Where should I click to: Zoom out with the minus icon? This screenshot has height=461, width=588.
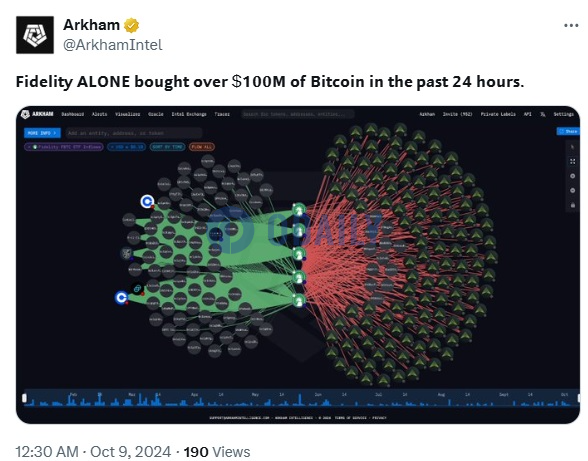572,191
